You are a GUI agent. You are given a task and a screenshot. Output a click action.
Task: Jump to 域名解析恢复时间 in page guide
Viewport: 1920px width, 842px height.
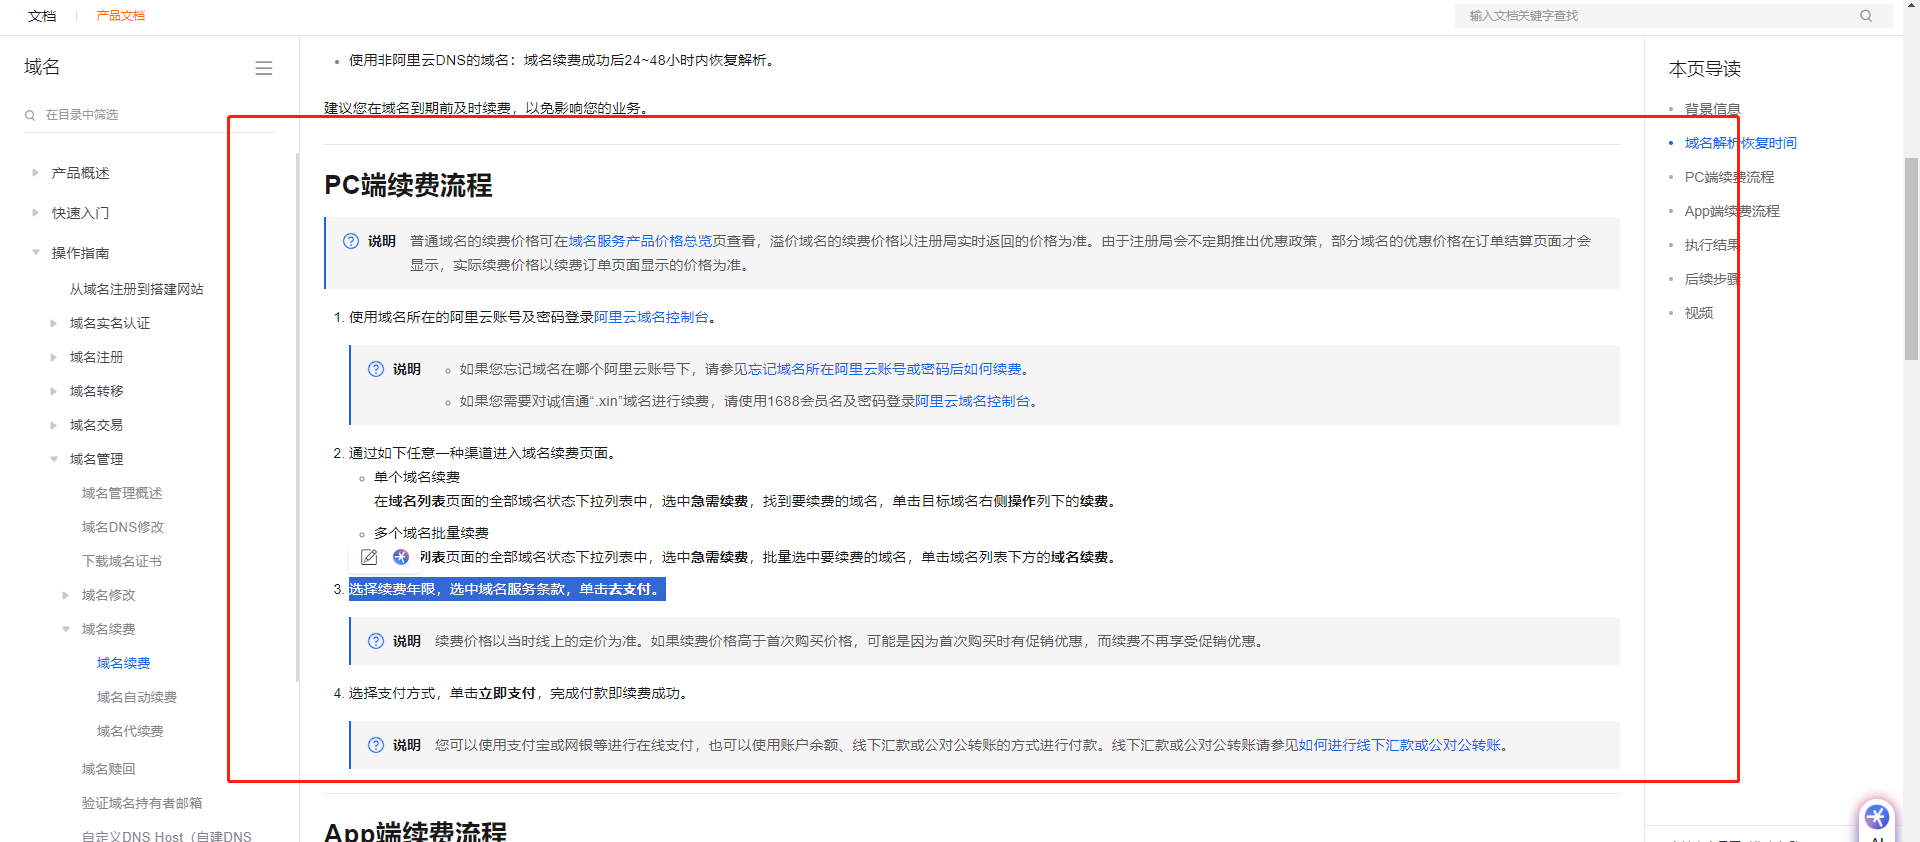tap(1740, 143)
